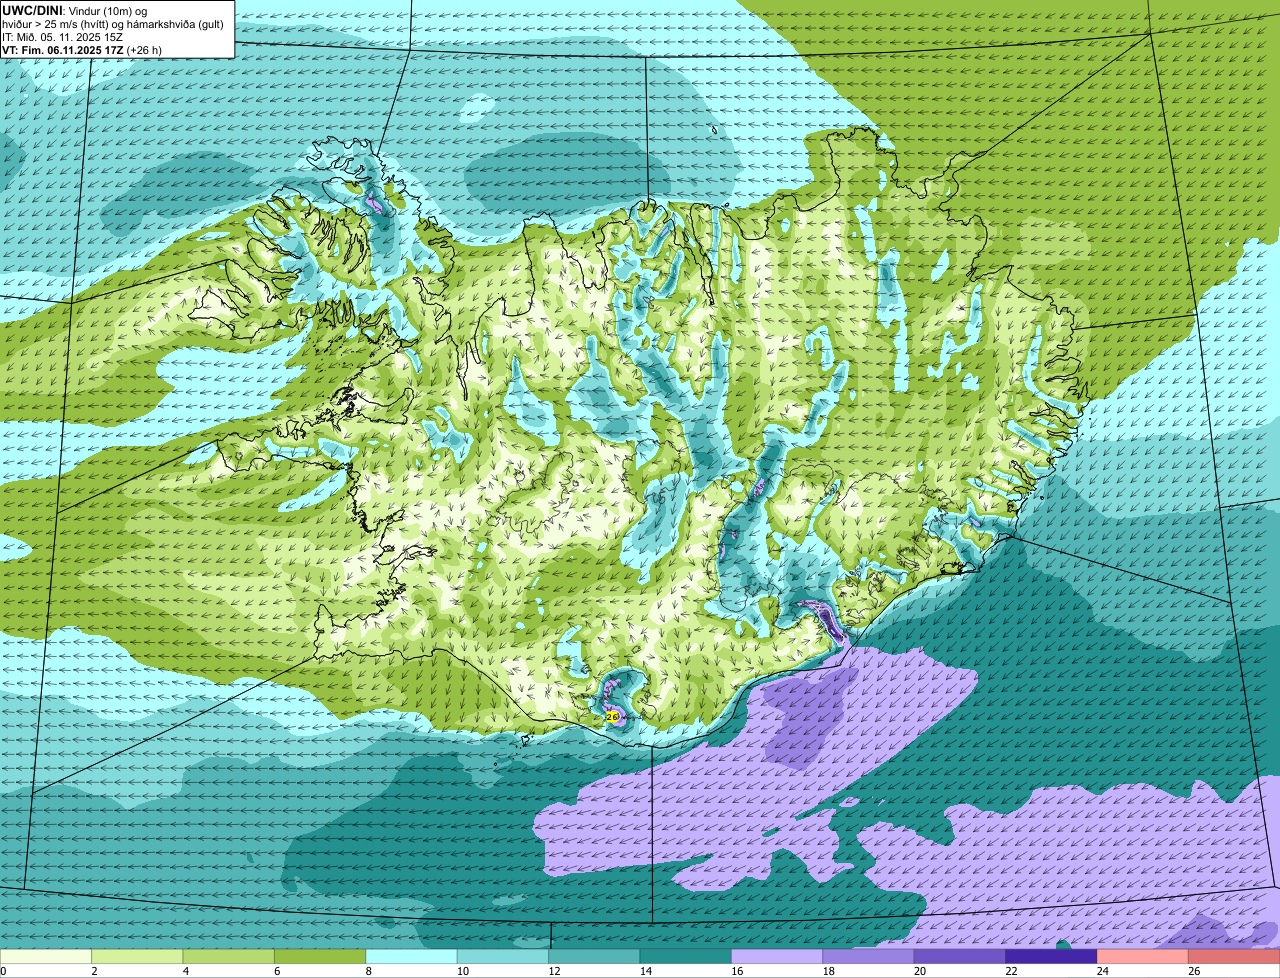Click the 'IT: Mið. 05. 11. 2025 15Z' line
Image resolution: width=1280 pixels, height=978 pixels.
(63, 36)
